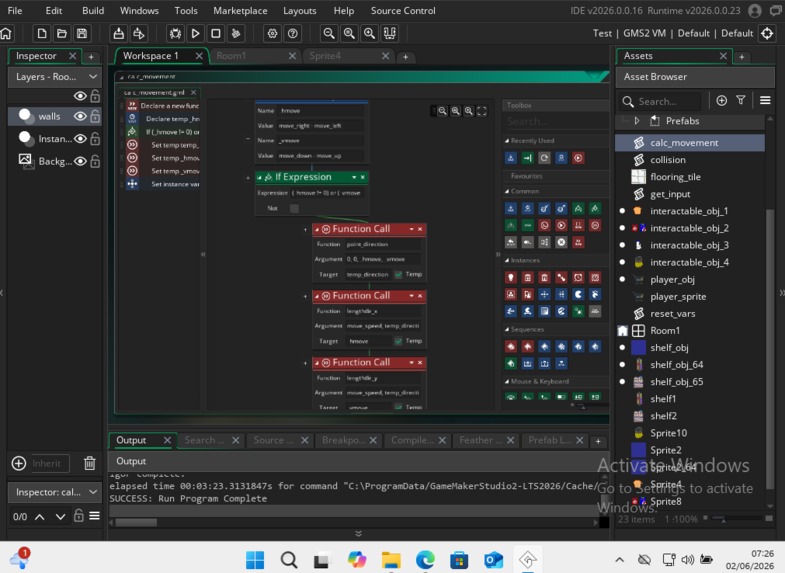
Task: Stop the running game
Action: (x=216, y=34)
